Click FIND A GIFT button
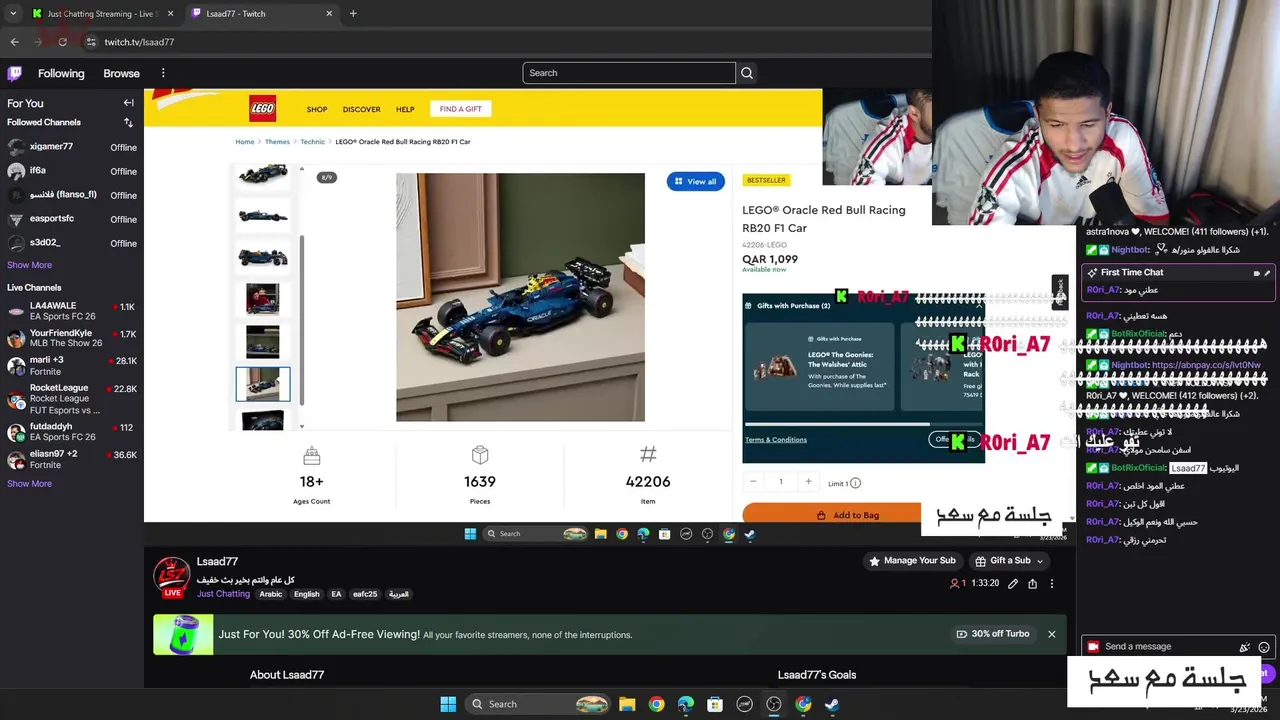The image size is (1280, 720). (460, 109)
